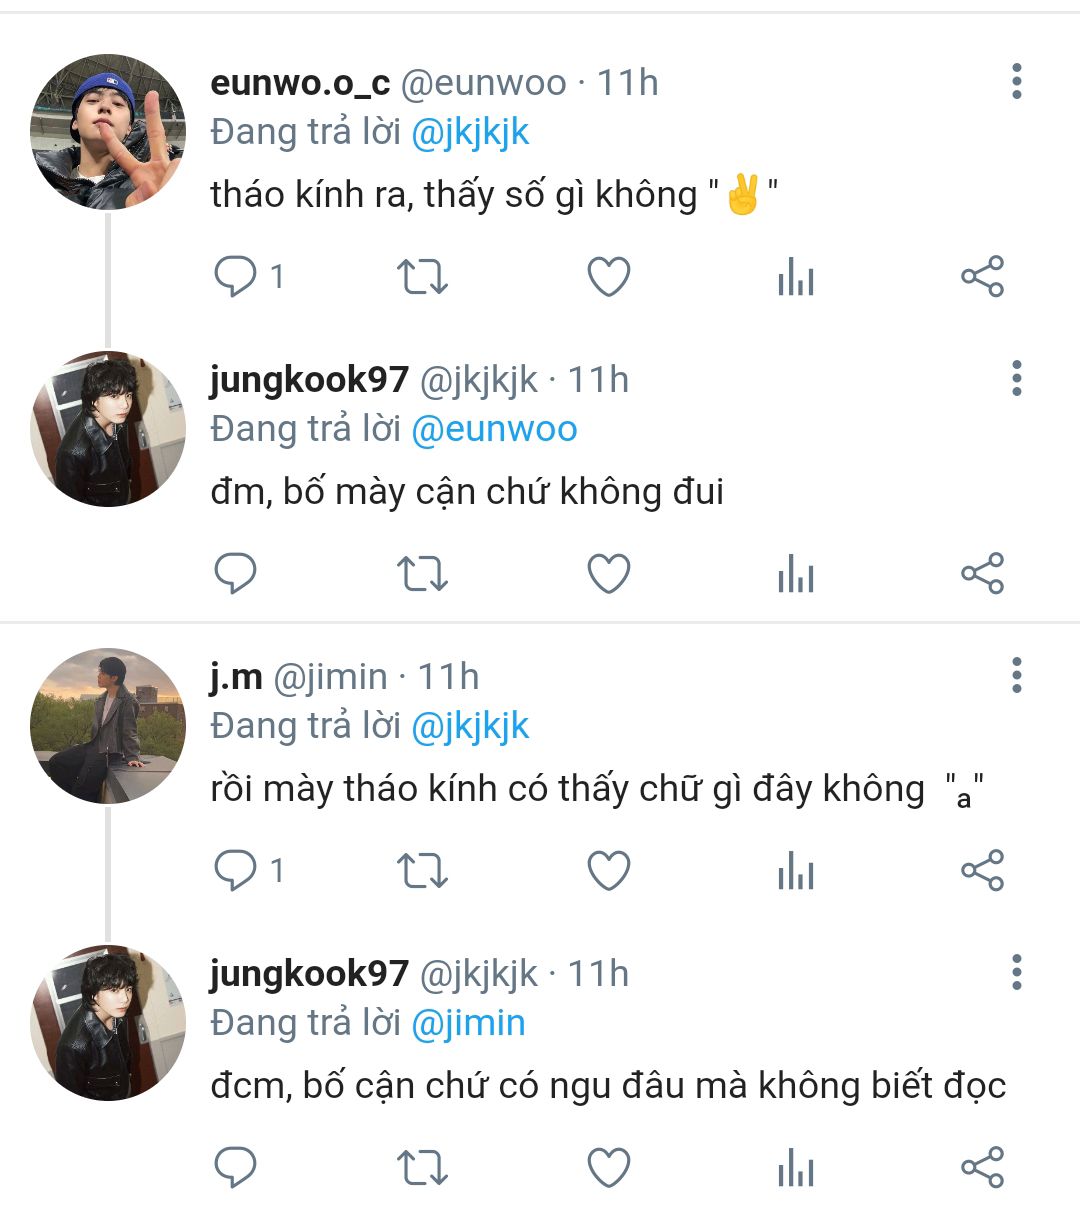Reply to jungkook97's reply to @jimin
The height and width of the screenshot is (1213, 1080).
point(237,1168)
